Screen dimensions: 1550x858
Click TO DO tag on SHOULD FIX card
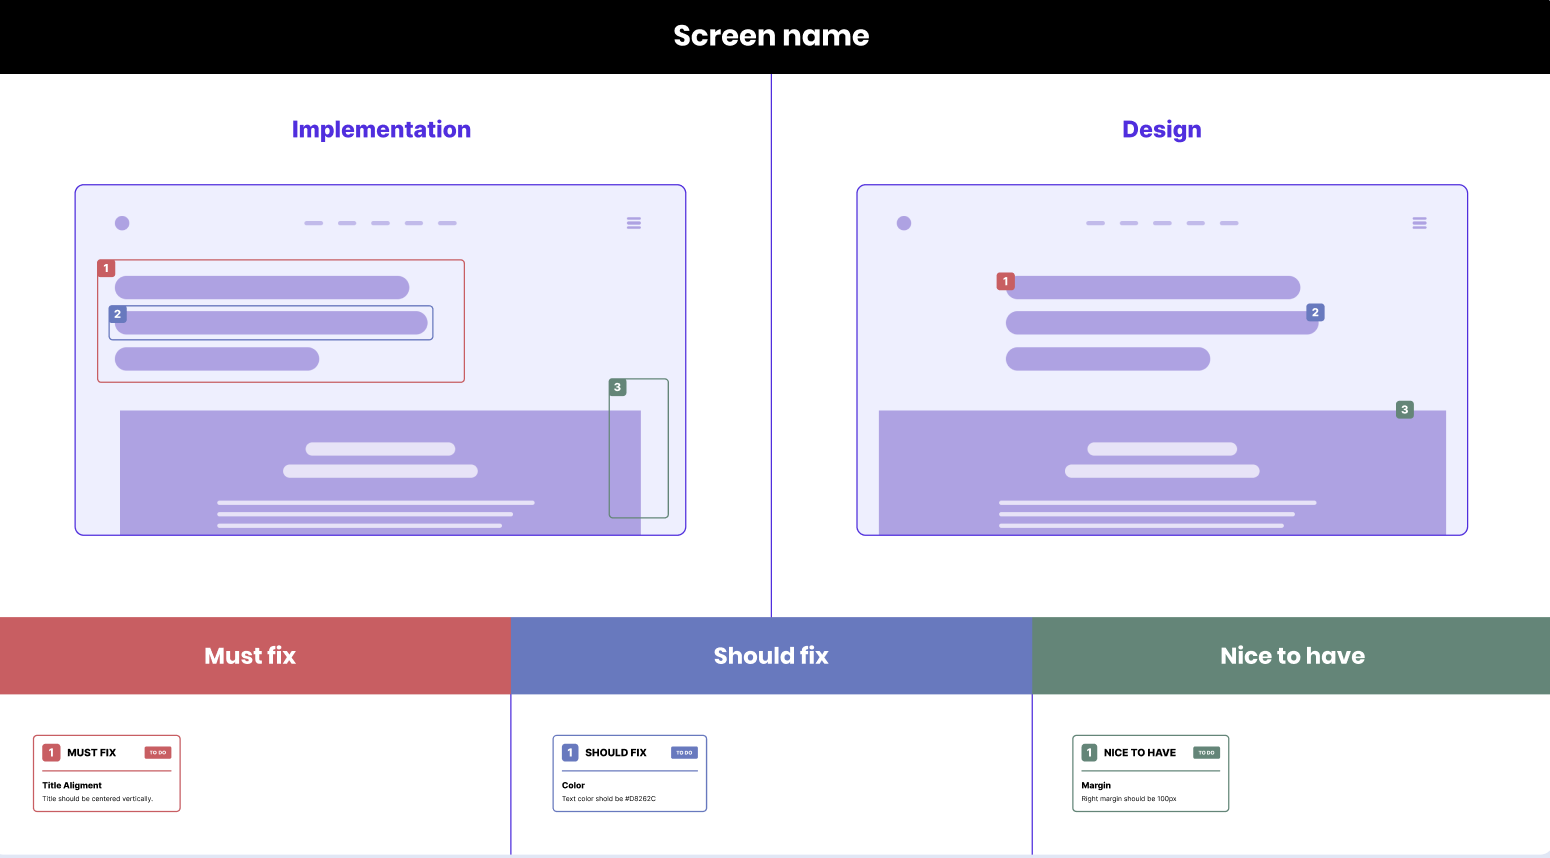coord(684,753)
